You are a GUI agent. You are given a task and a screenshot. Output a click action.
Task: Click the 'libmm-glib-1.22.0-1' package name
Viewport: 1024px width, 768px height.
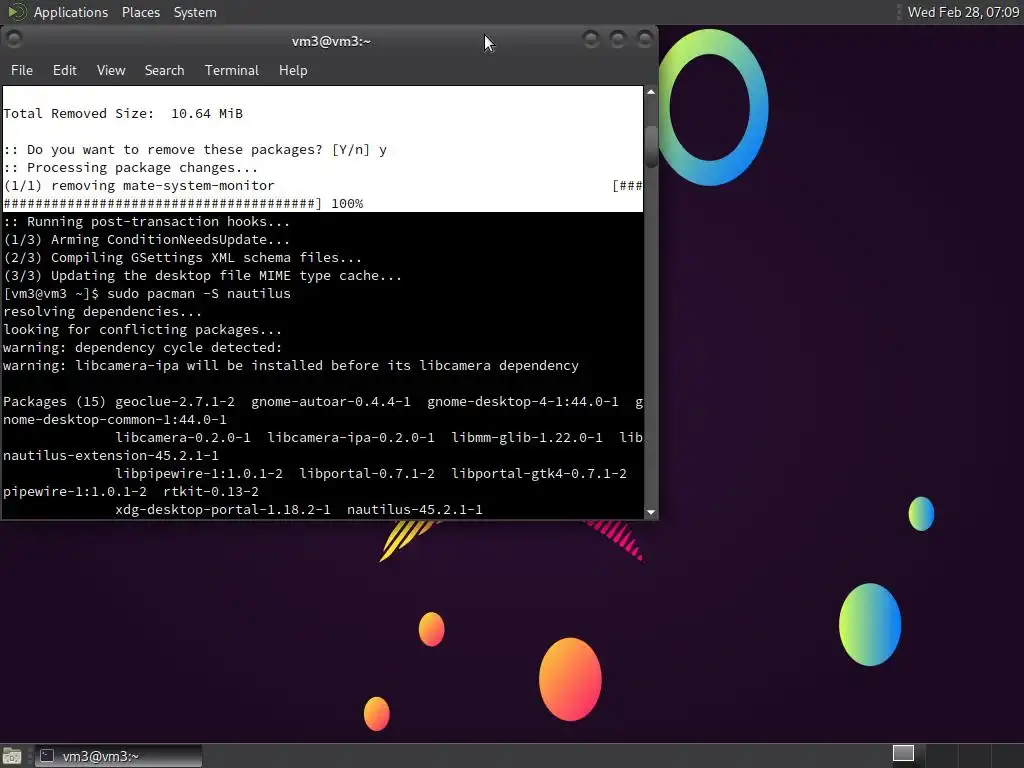coord(526,438)
